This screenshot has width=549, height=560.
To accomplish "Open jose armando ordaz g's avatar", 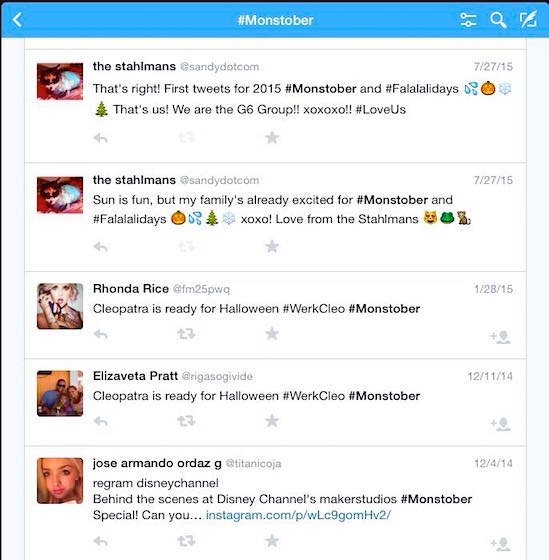I will coord(60,481).
